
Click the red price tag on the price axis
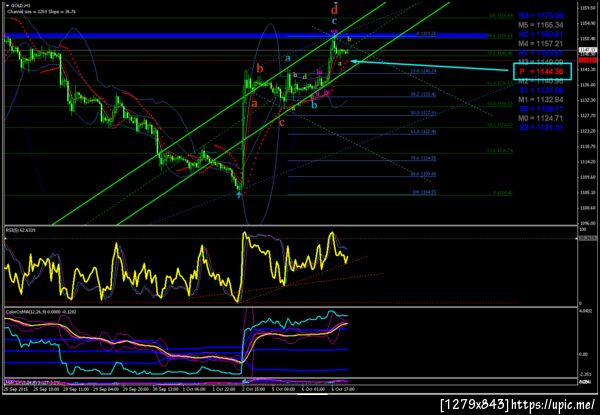pos(589,60)
